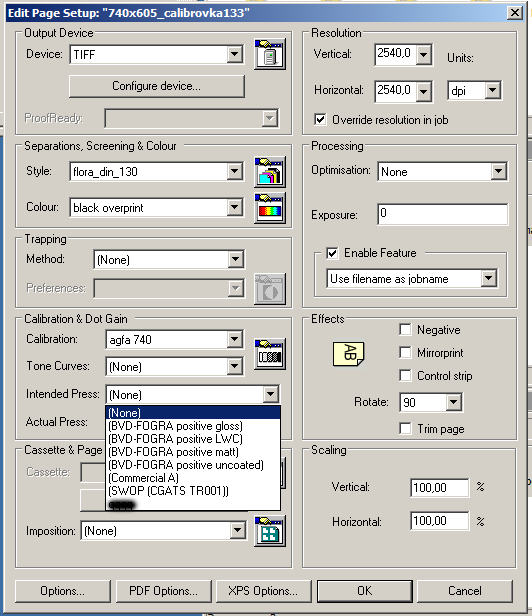The height and width of the screenshot is (616, 532).
Task: Open the Calibration dropdown showing agfa 740
Action: coord(174,339)
